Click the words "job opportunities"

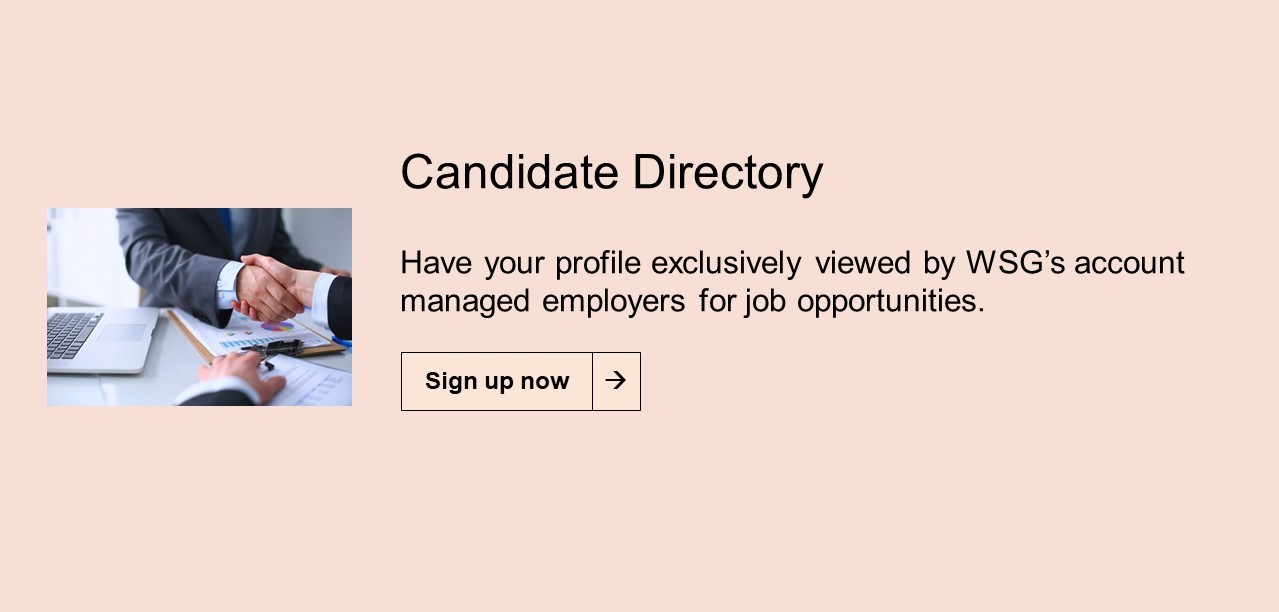(864, 301)
